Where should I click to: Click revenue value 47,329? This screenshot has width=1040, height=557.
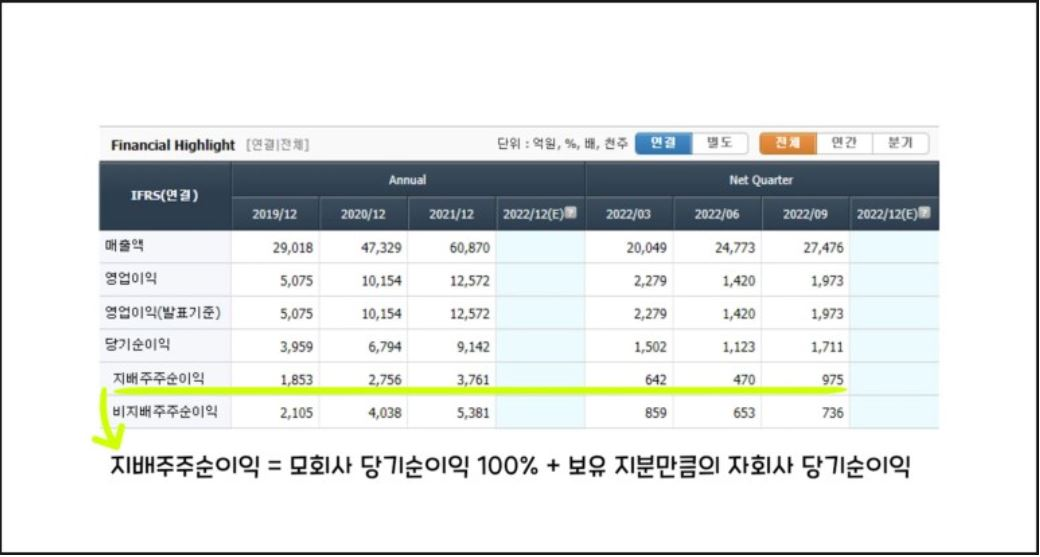[x=381, y=248]
